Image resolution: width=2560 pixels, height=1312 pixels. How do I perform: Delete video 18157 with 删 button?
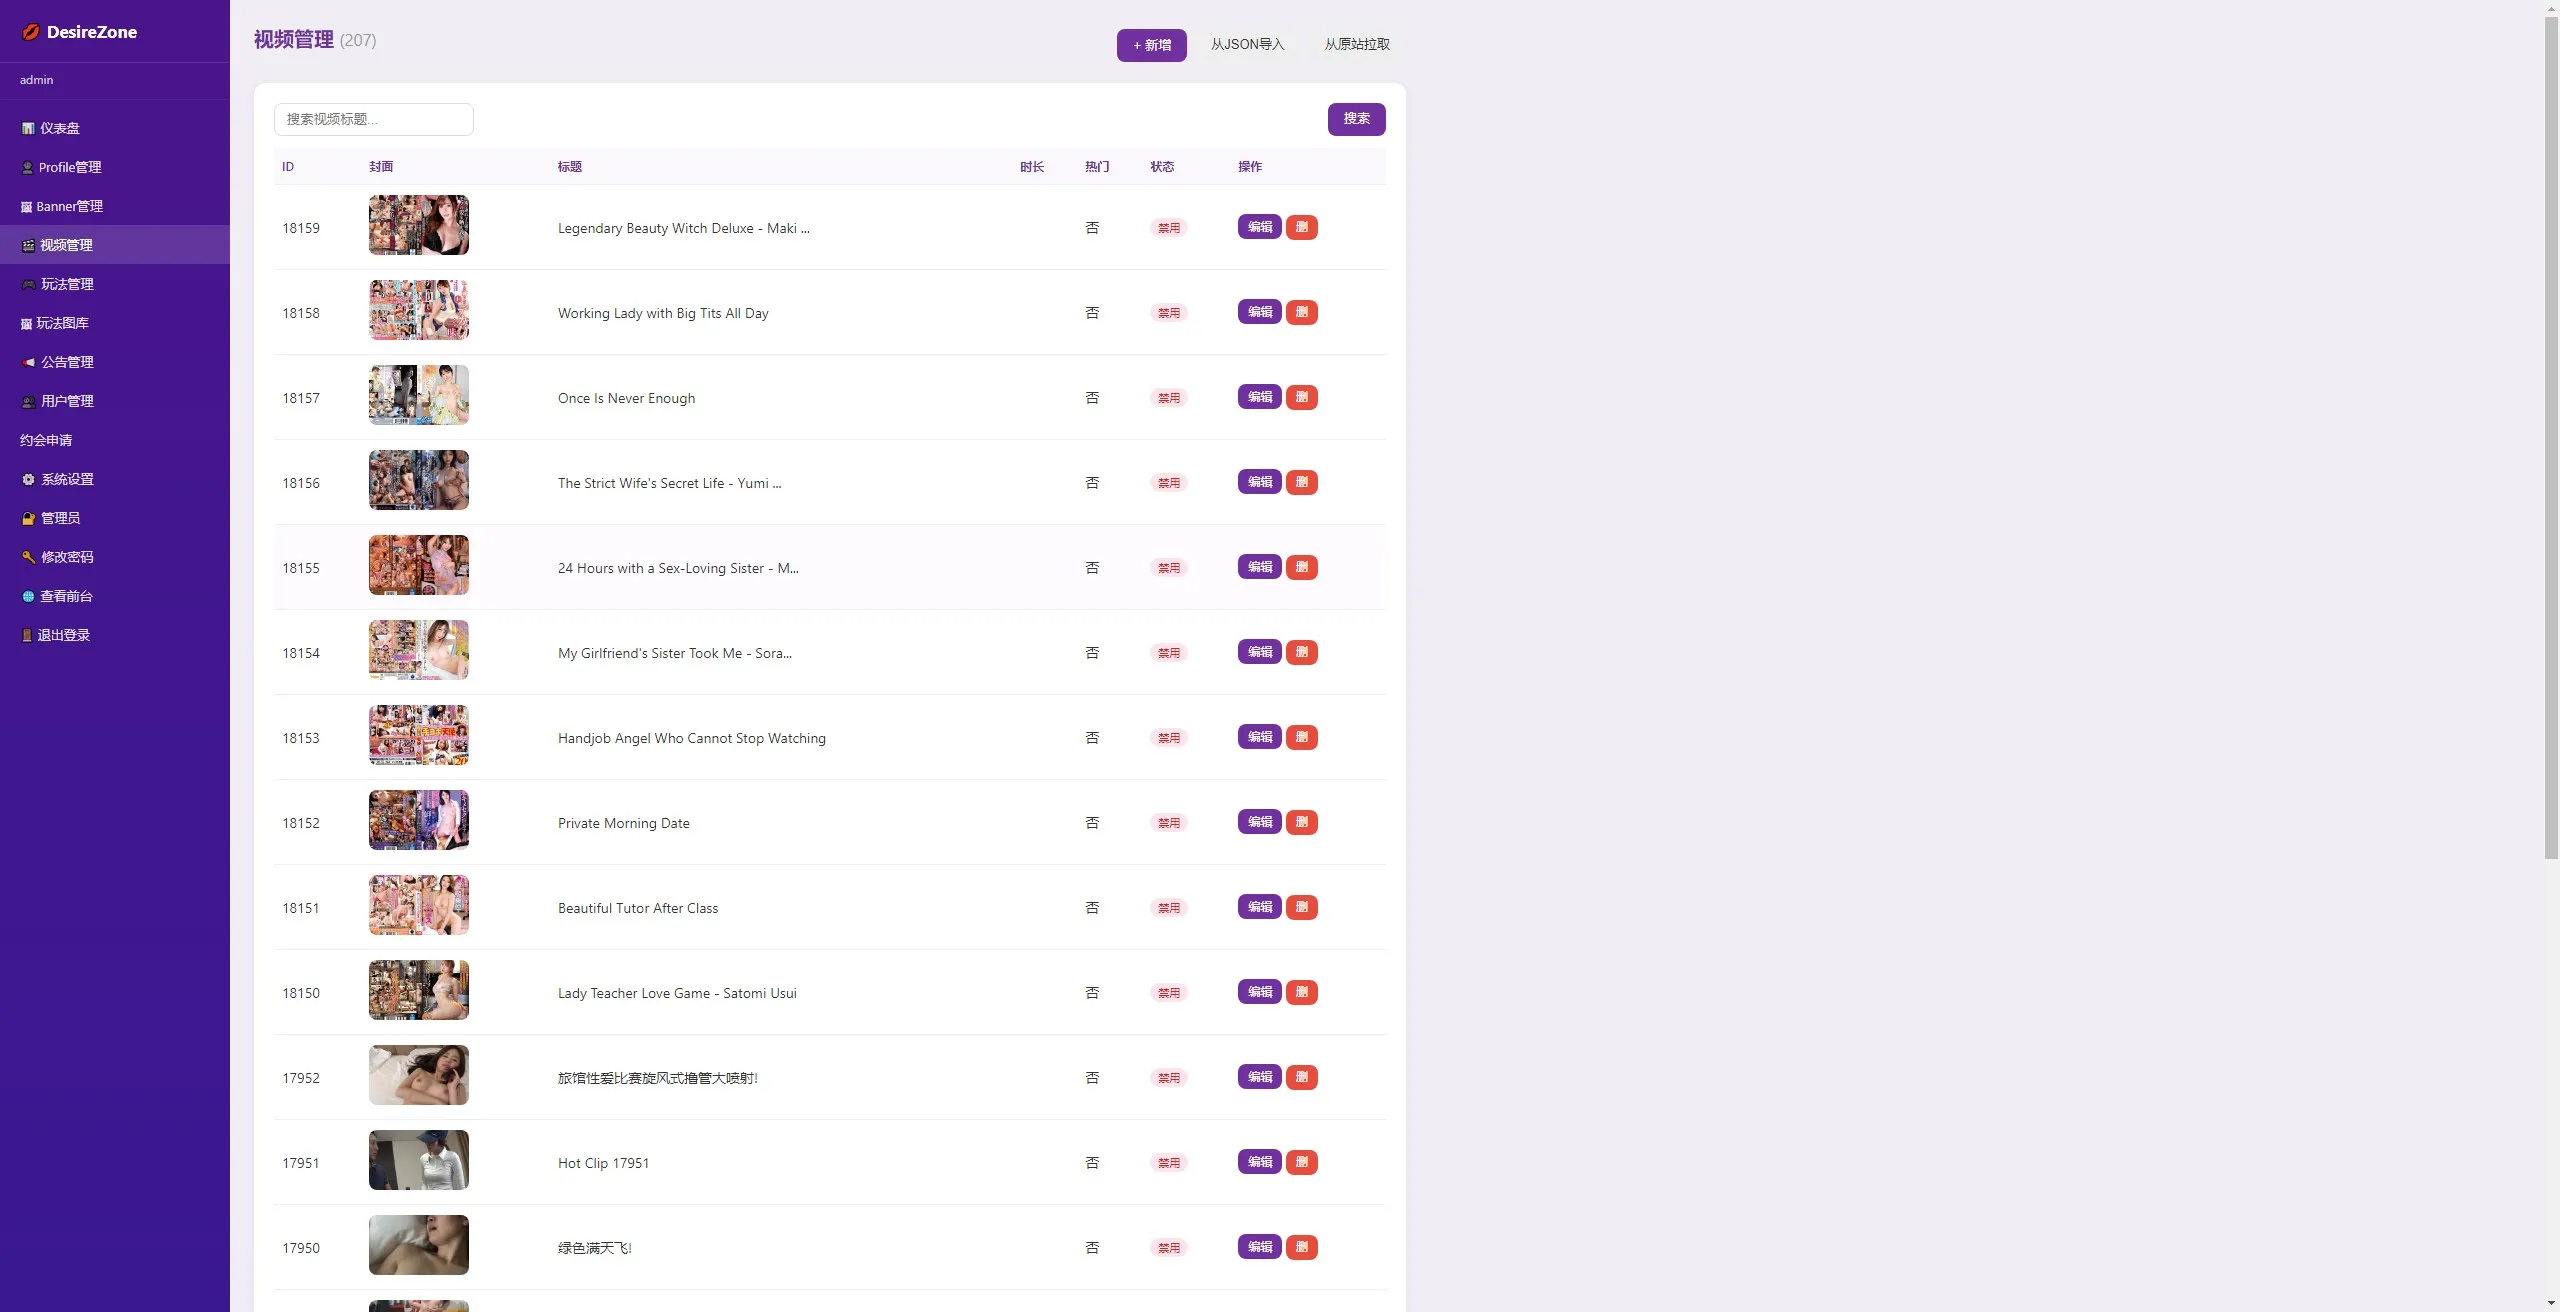click(x=1301, y=397)
